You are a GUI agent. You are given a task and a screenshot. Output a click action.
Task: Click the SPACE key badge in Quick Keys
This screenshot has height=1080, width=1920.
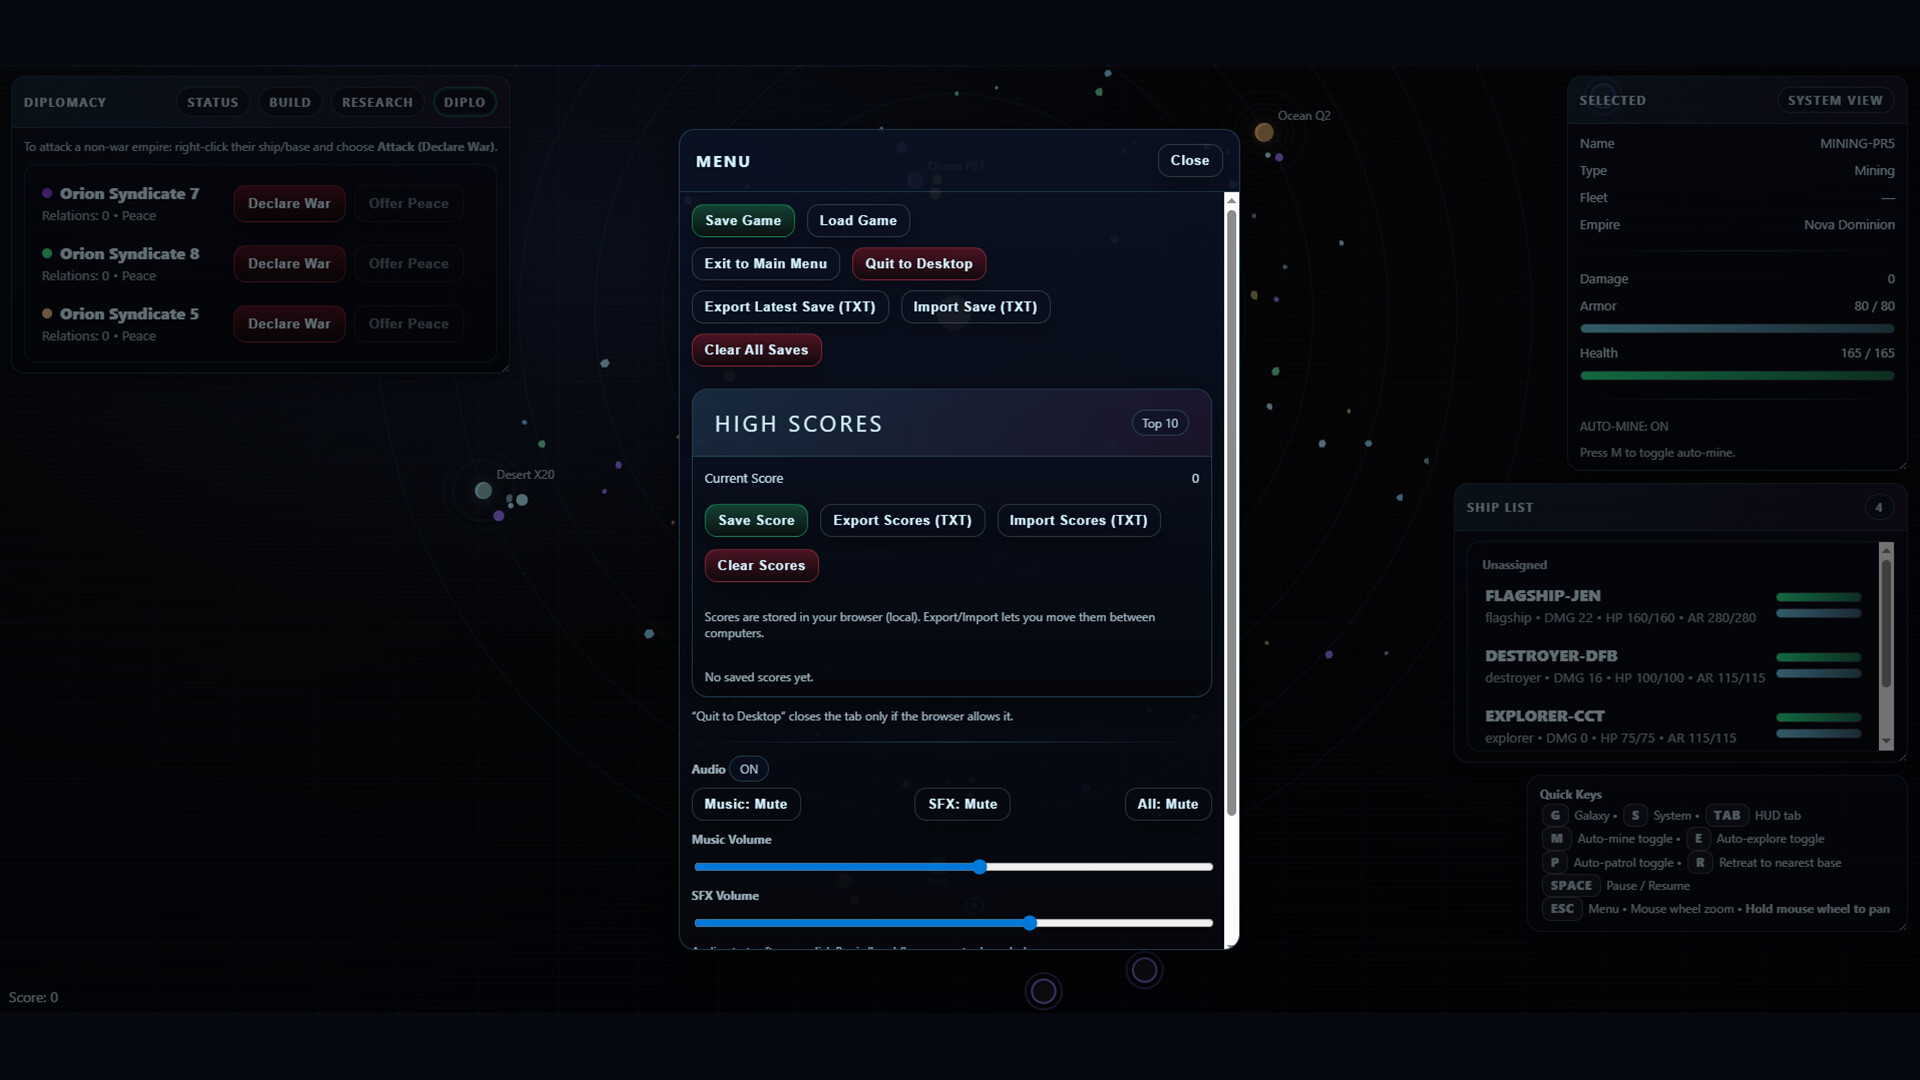coord(1570,886)
